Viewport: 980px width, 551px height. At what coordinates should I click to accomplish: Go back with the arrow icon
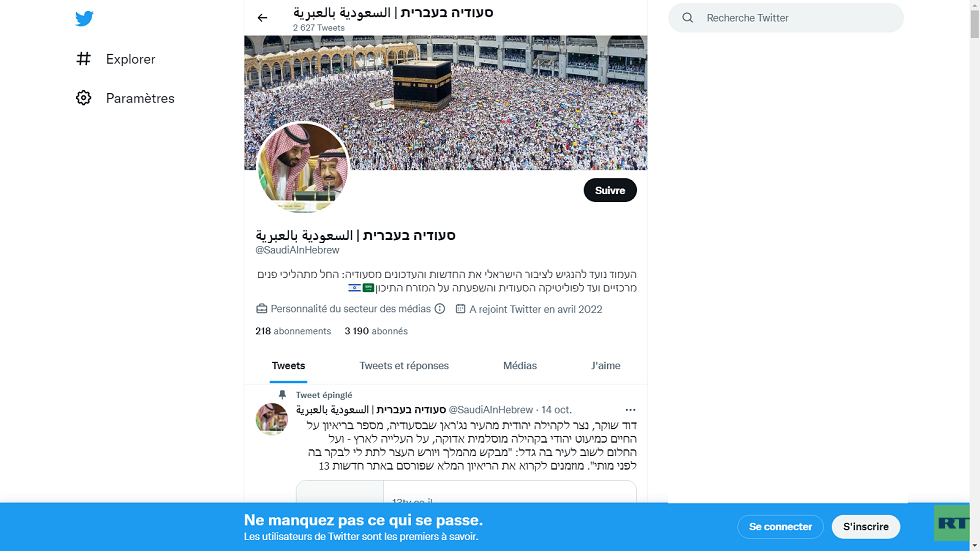pyautogui.click(x=262, y=17)
